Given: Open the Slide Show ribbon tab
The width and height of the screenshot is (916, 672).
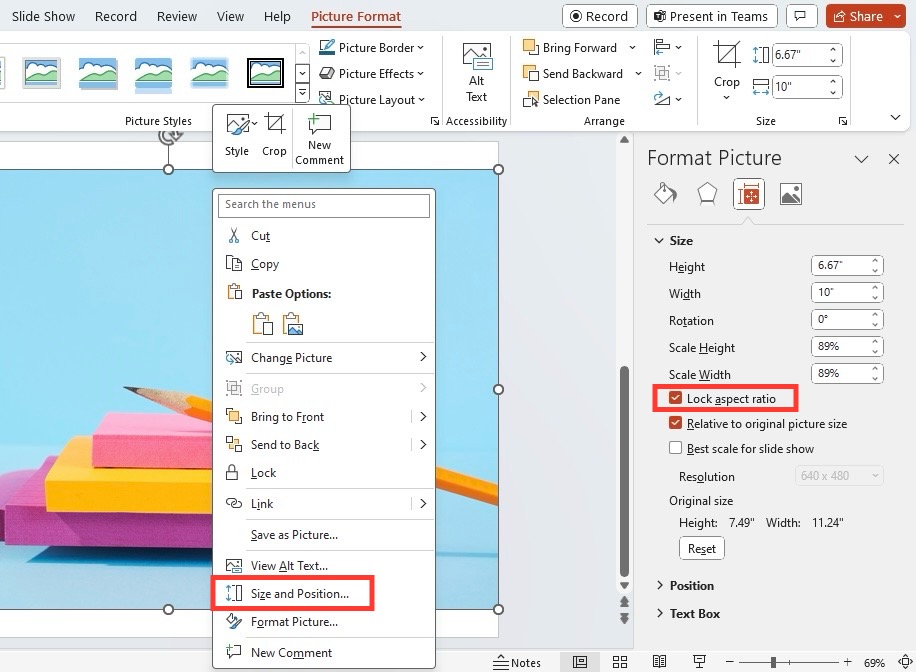Looking at the screenshot, I should click(x=43, y=16).
